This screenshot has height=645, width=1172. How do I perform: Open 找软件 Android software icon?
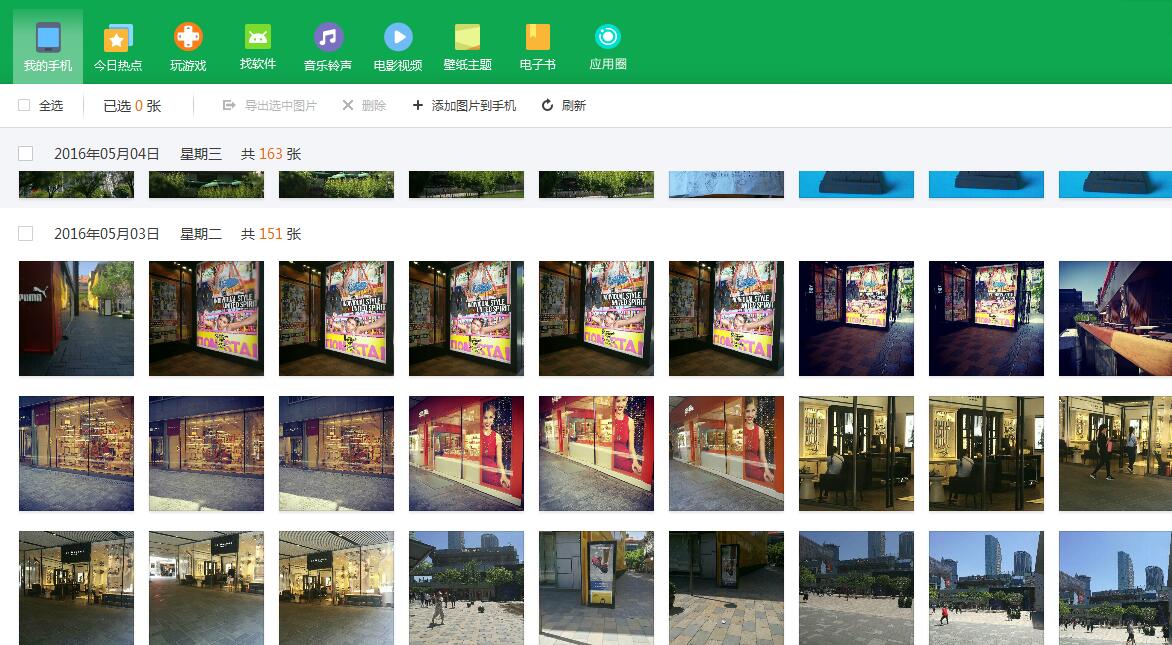coord(258,46)
